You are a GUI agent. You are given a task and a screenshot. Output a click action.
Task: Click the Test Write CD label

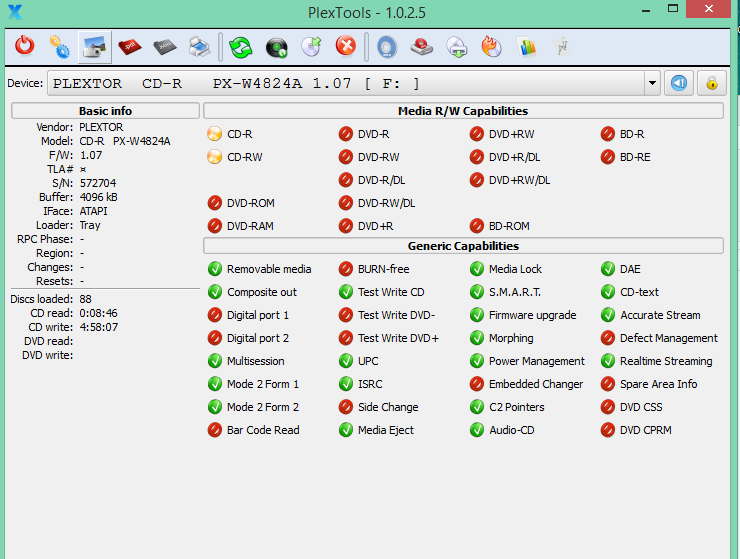(391, 292)
